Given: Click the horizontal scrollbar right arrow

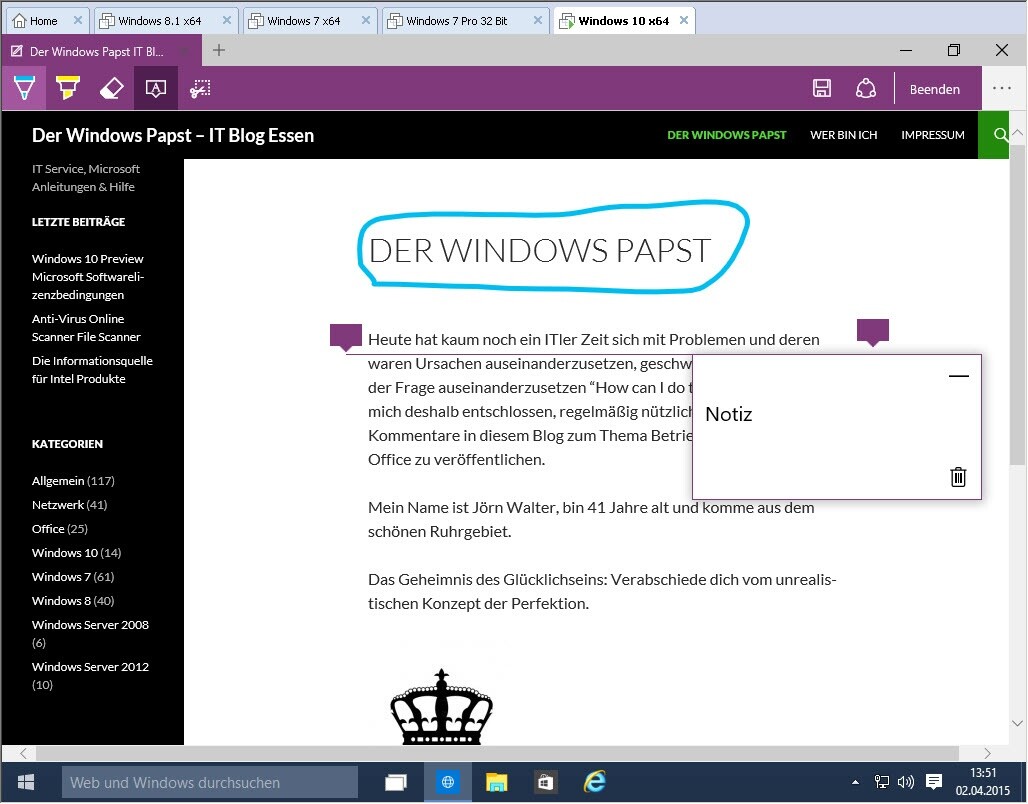Looking at the screenshot, I should pyautogui.click(x=988, y=753).
